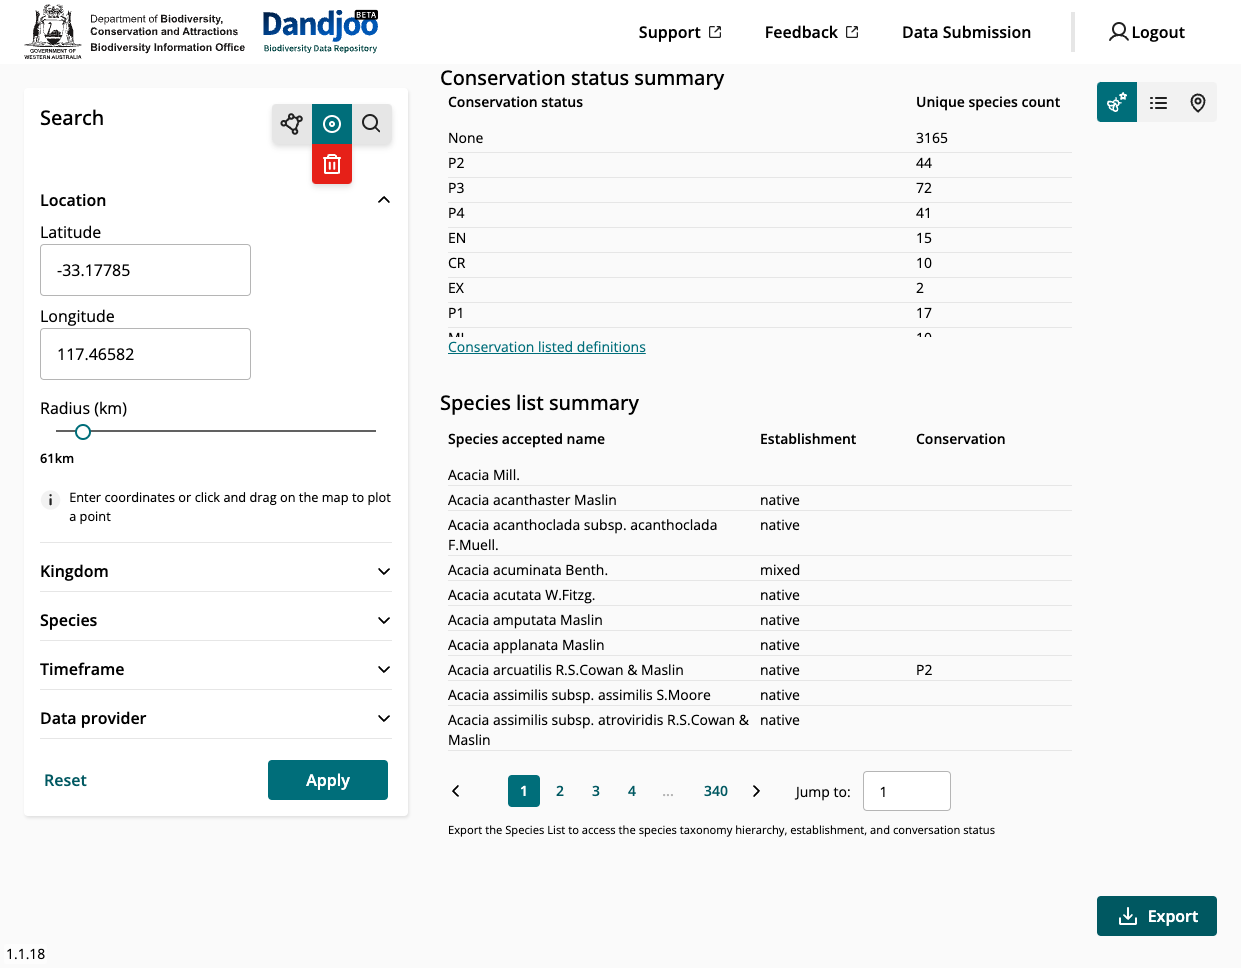Click the Reset link
The height and width of the screenshot is (968, 1241).
65,780
